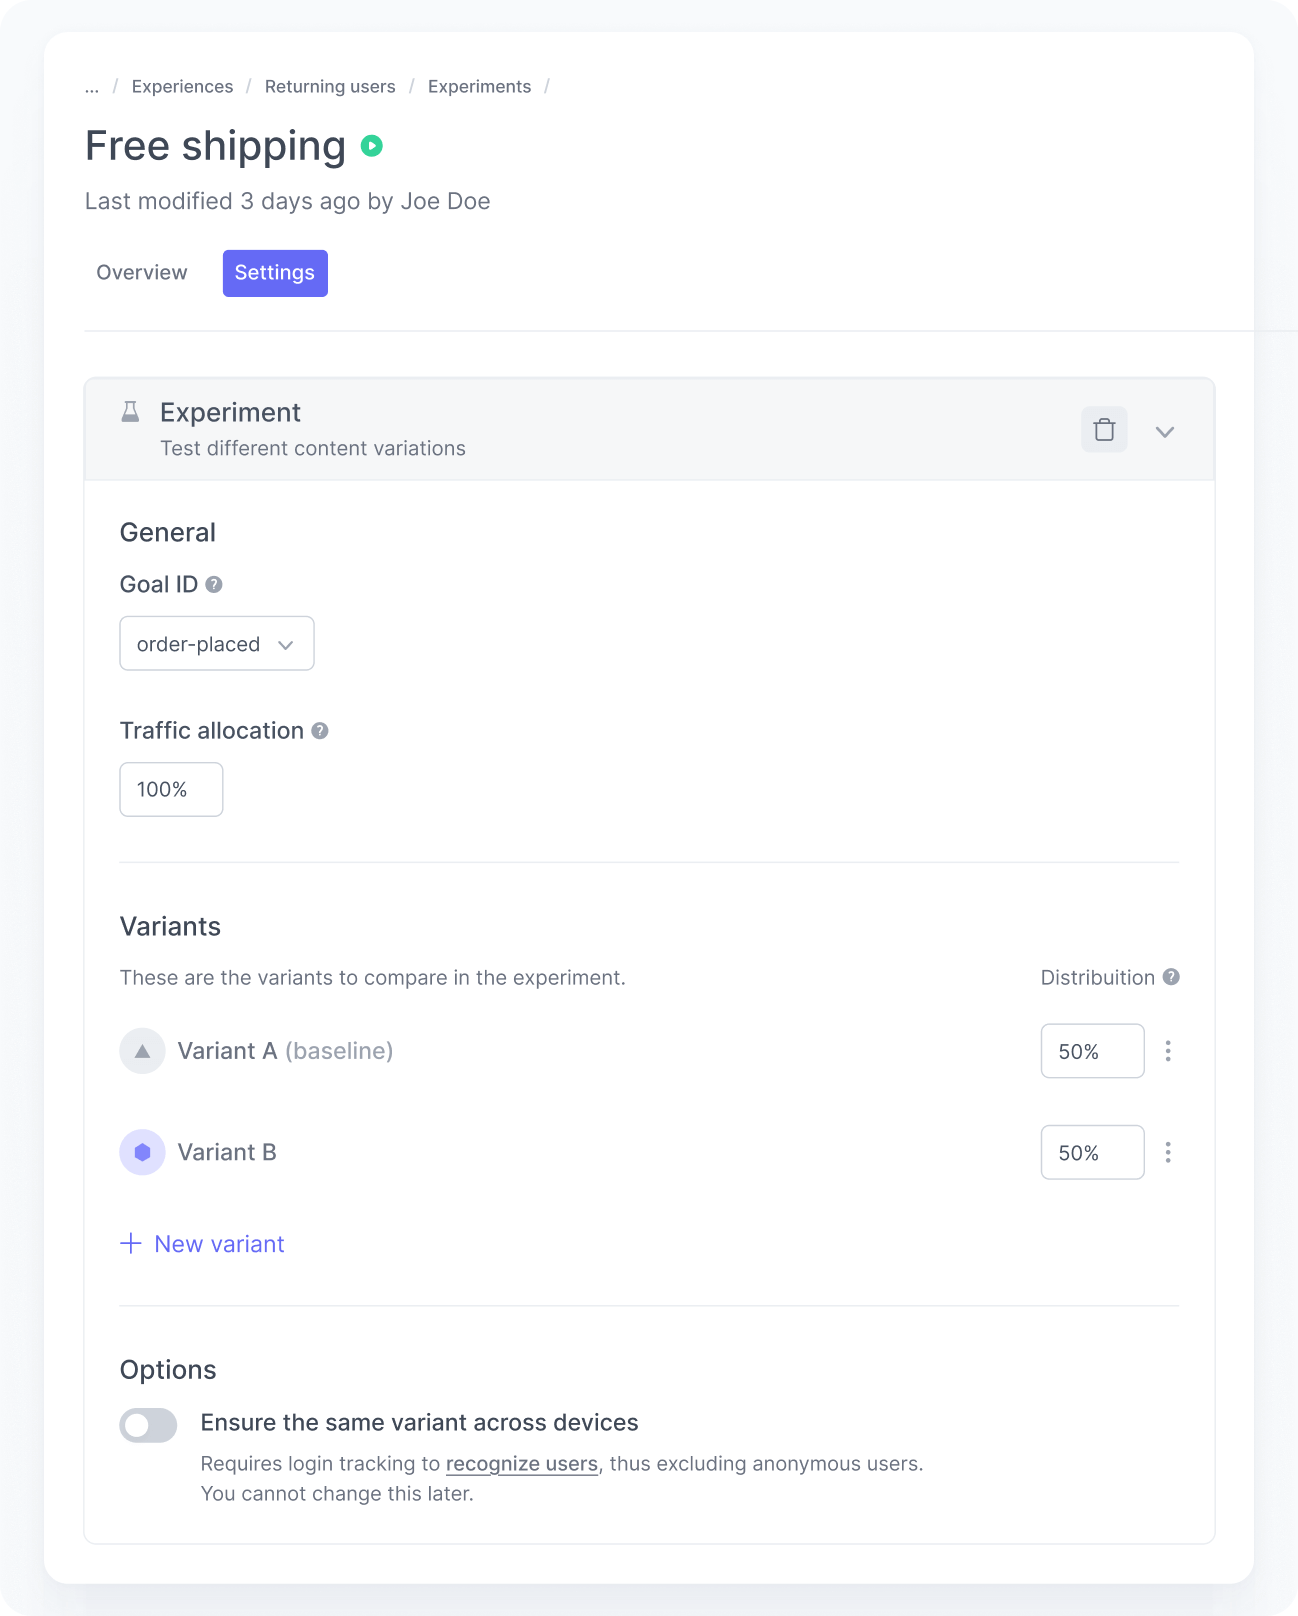The image size is (1298, 1616).
Task: Click the Distribution help icon
Action: tap(1171, 977)
